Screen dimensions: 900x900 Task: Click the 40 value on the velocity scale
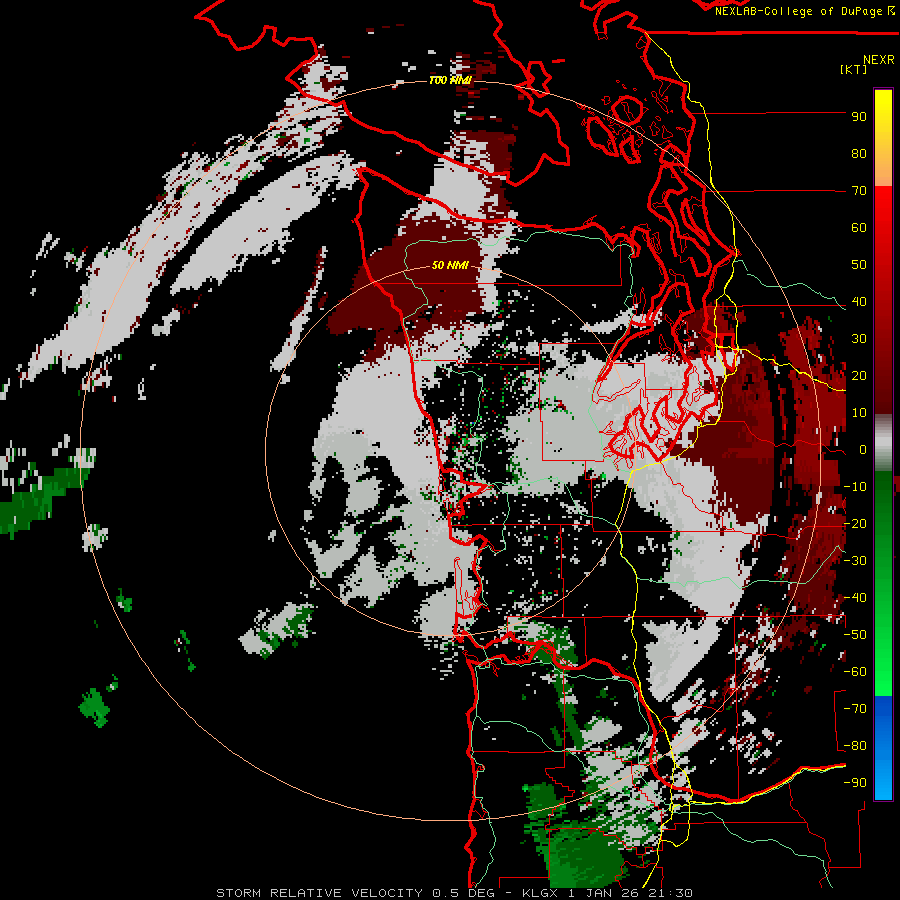click(859, 301)
